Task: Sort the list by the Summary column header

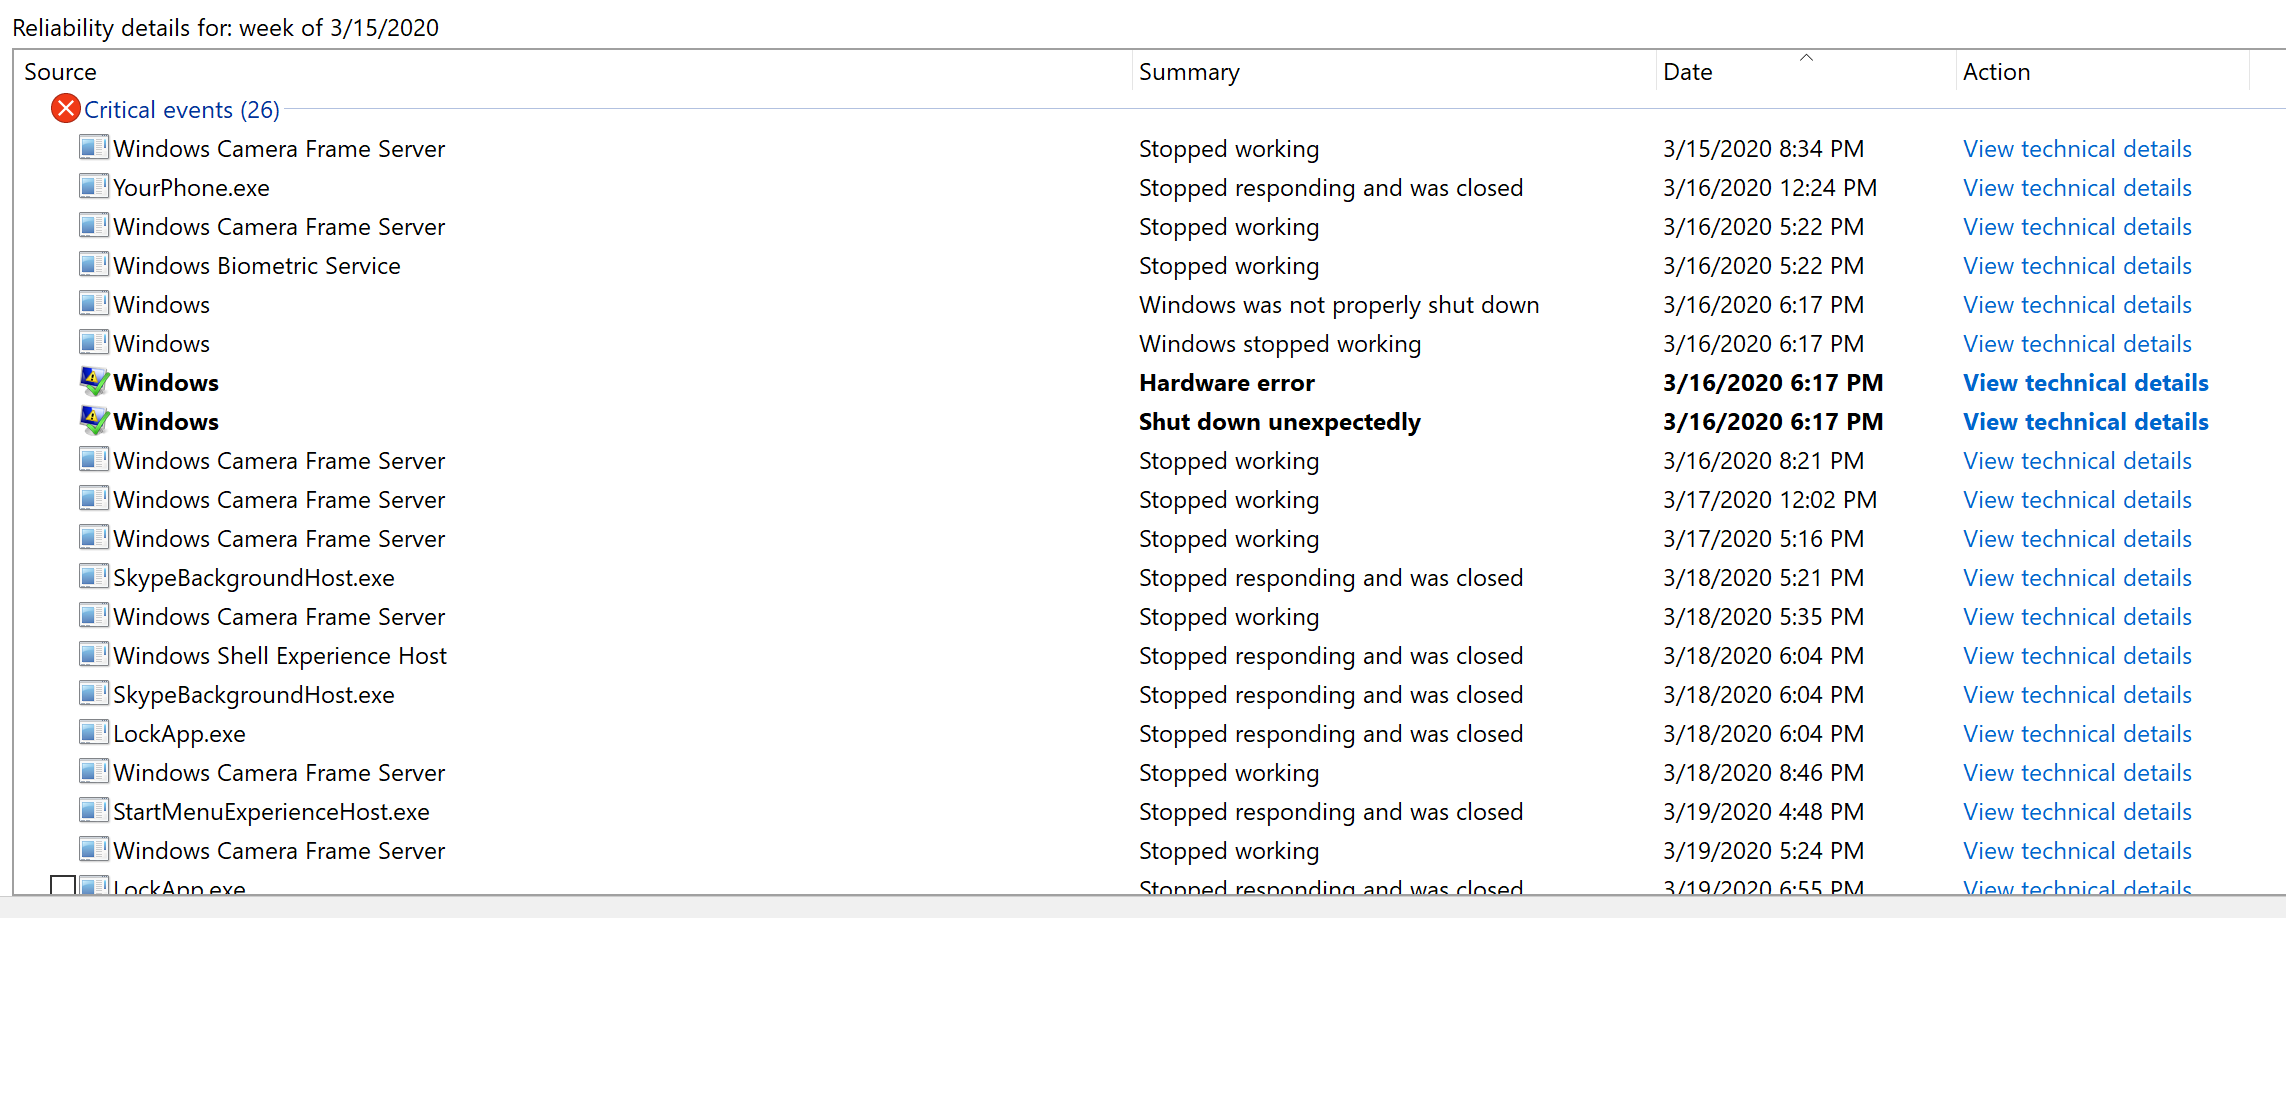Action: pyautogui.click(x=1189, y=72)
